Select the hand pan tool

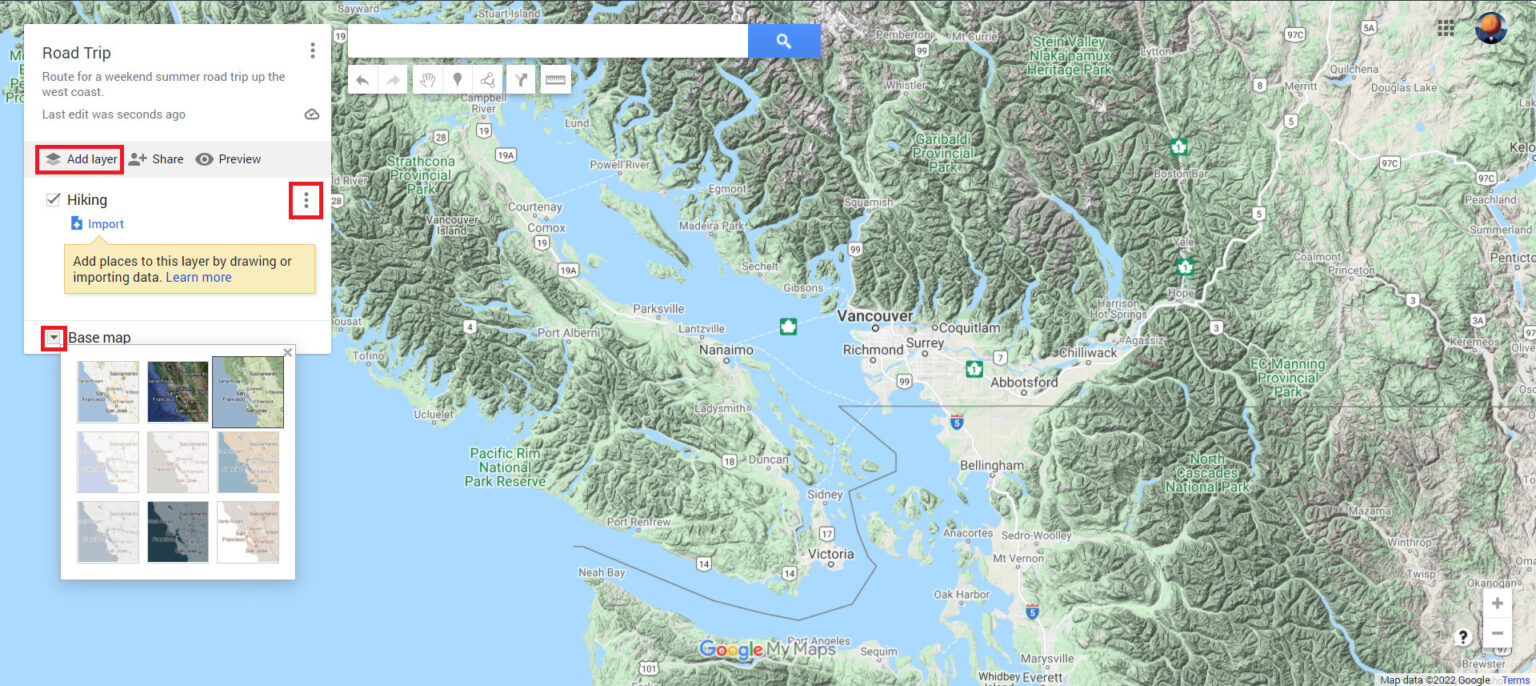click(x=428, y=80)
